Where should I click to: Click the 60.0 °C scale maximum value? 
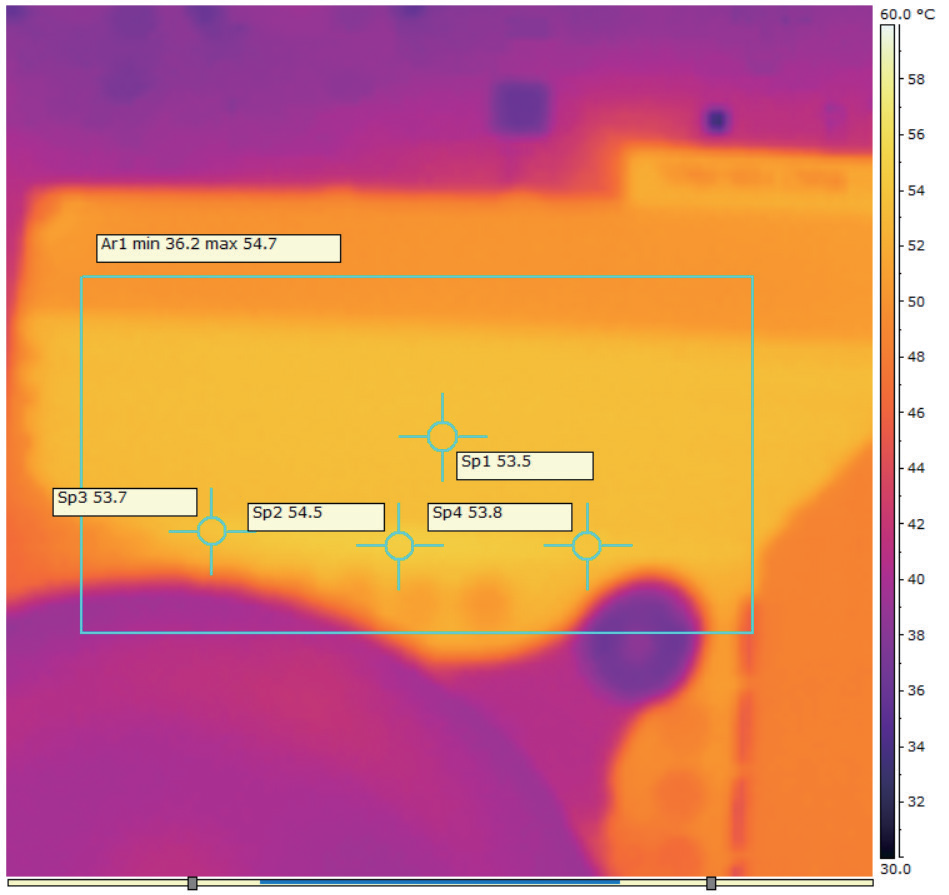click(x=908, y=14)
